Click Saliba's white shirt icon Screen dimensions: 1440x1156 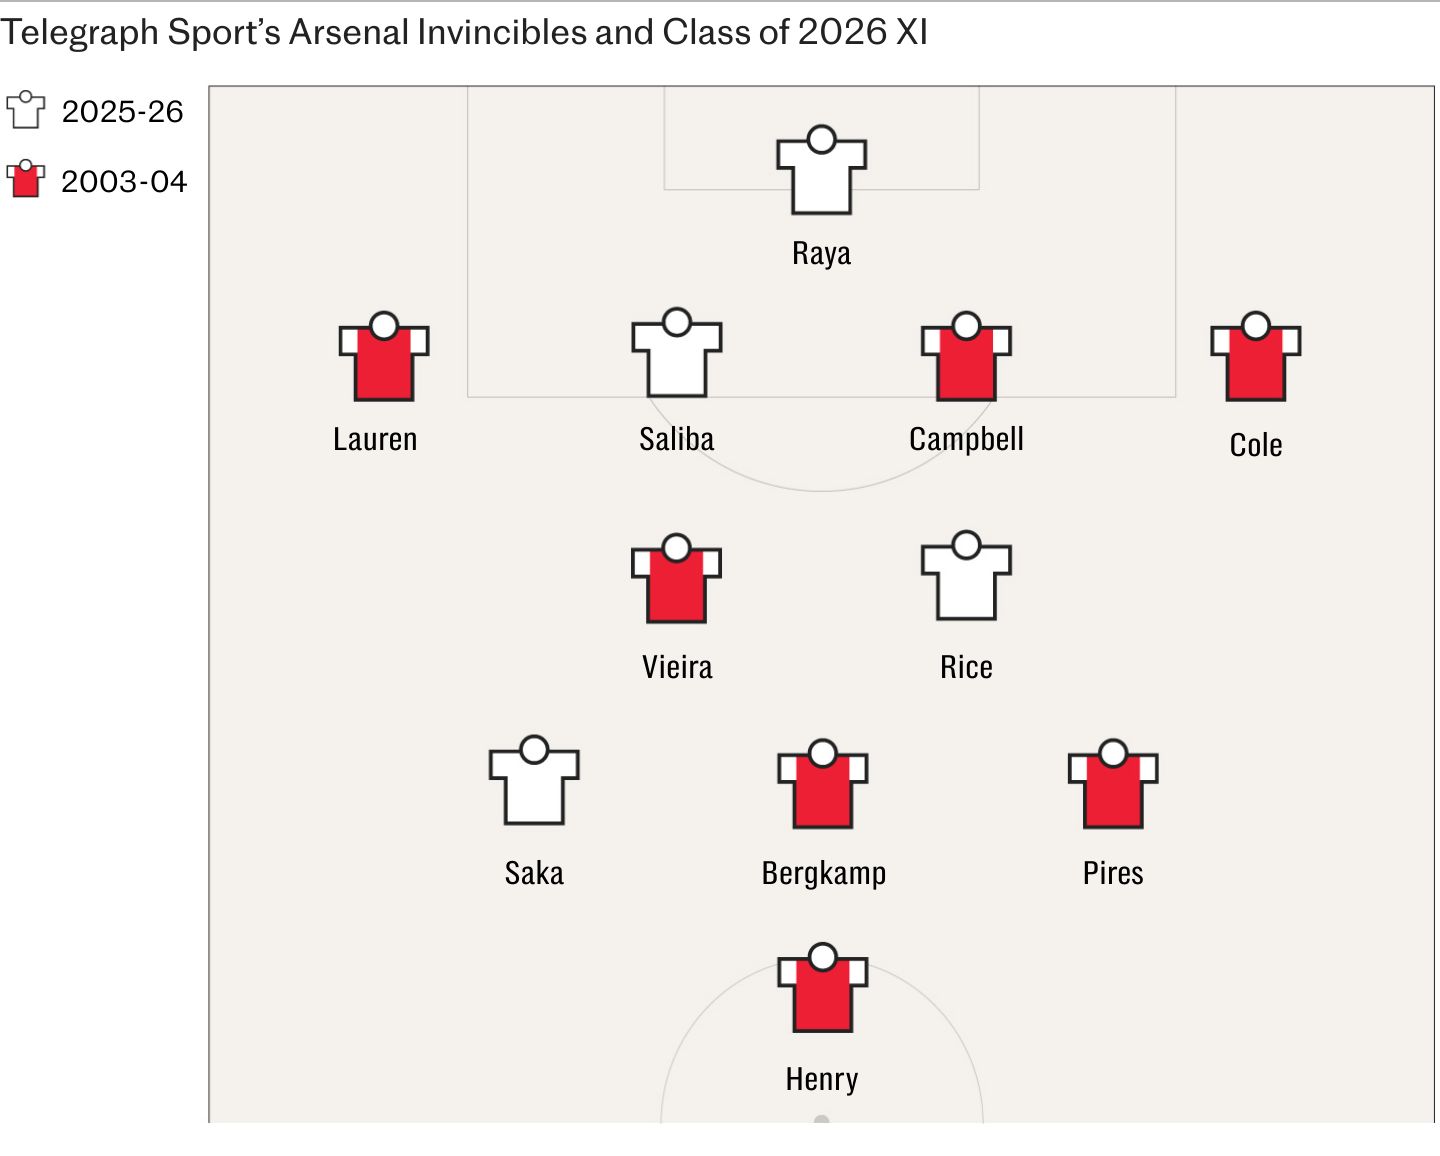tap(677, 352)
